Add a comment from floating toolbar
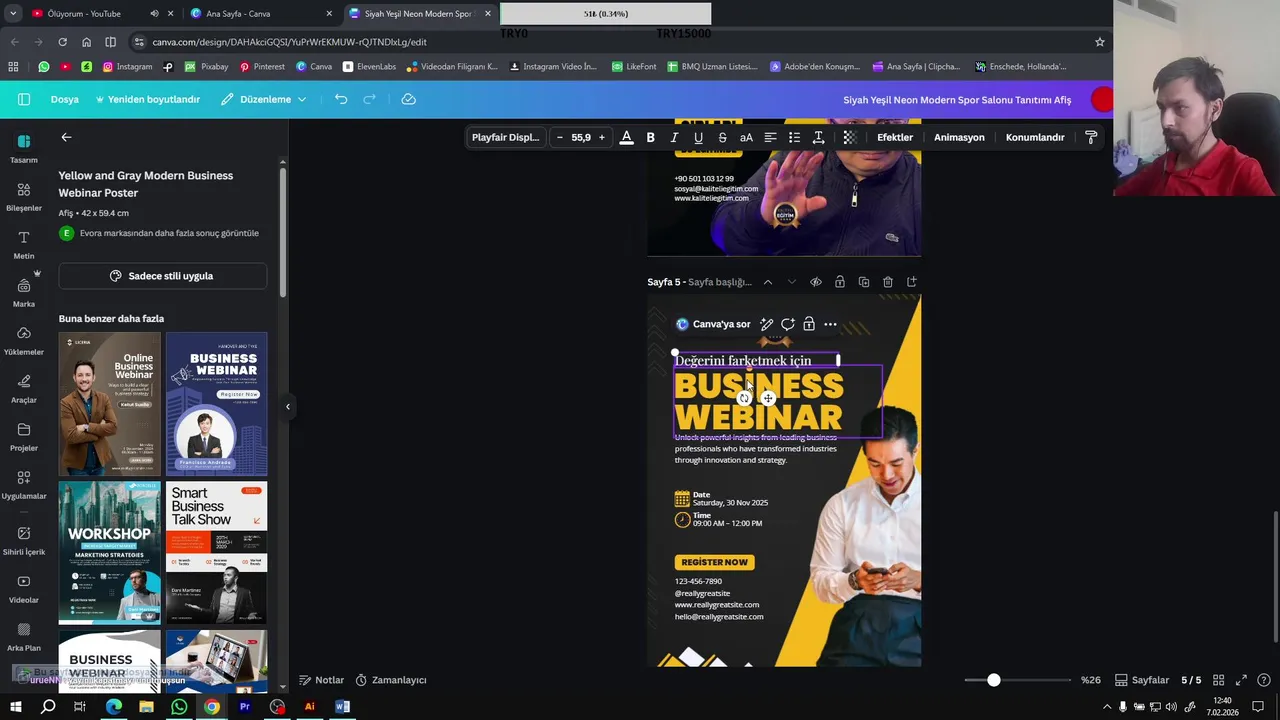 coord(788,324)
